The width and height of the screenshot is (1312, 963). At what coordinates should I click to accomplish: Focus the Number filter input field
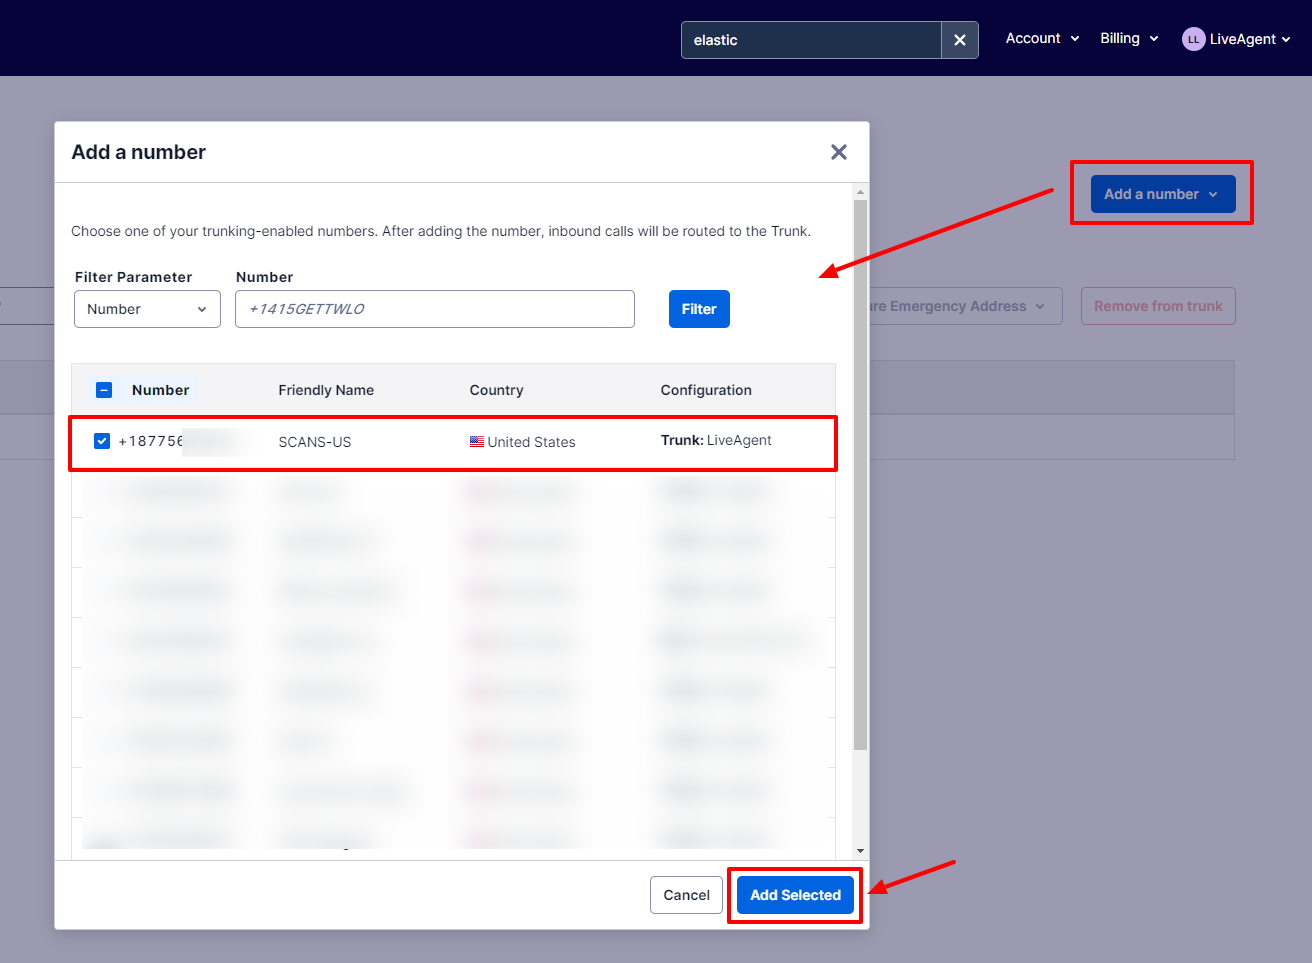coord(435,309)
